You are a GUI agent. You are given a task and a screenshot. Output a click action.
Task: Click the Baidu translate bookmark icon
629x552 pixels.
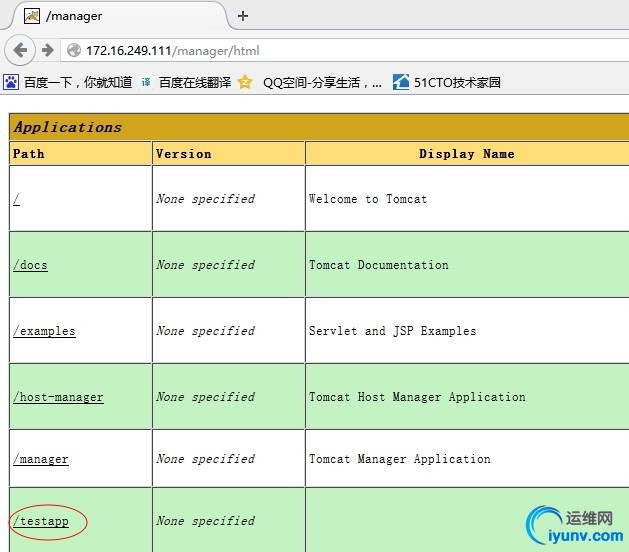[146, 82]
